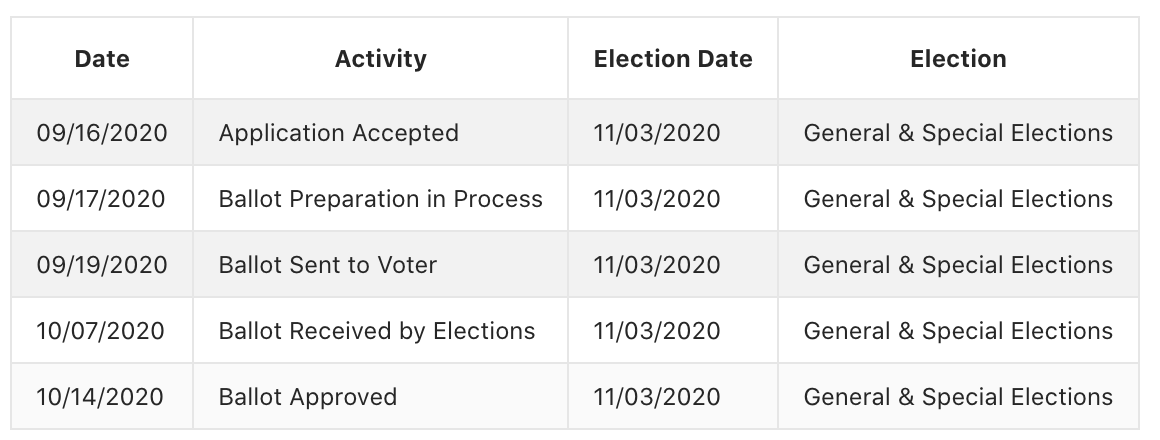Click election name in Application Accepted row
The image size is (1160, 440).
point(958,132)
